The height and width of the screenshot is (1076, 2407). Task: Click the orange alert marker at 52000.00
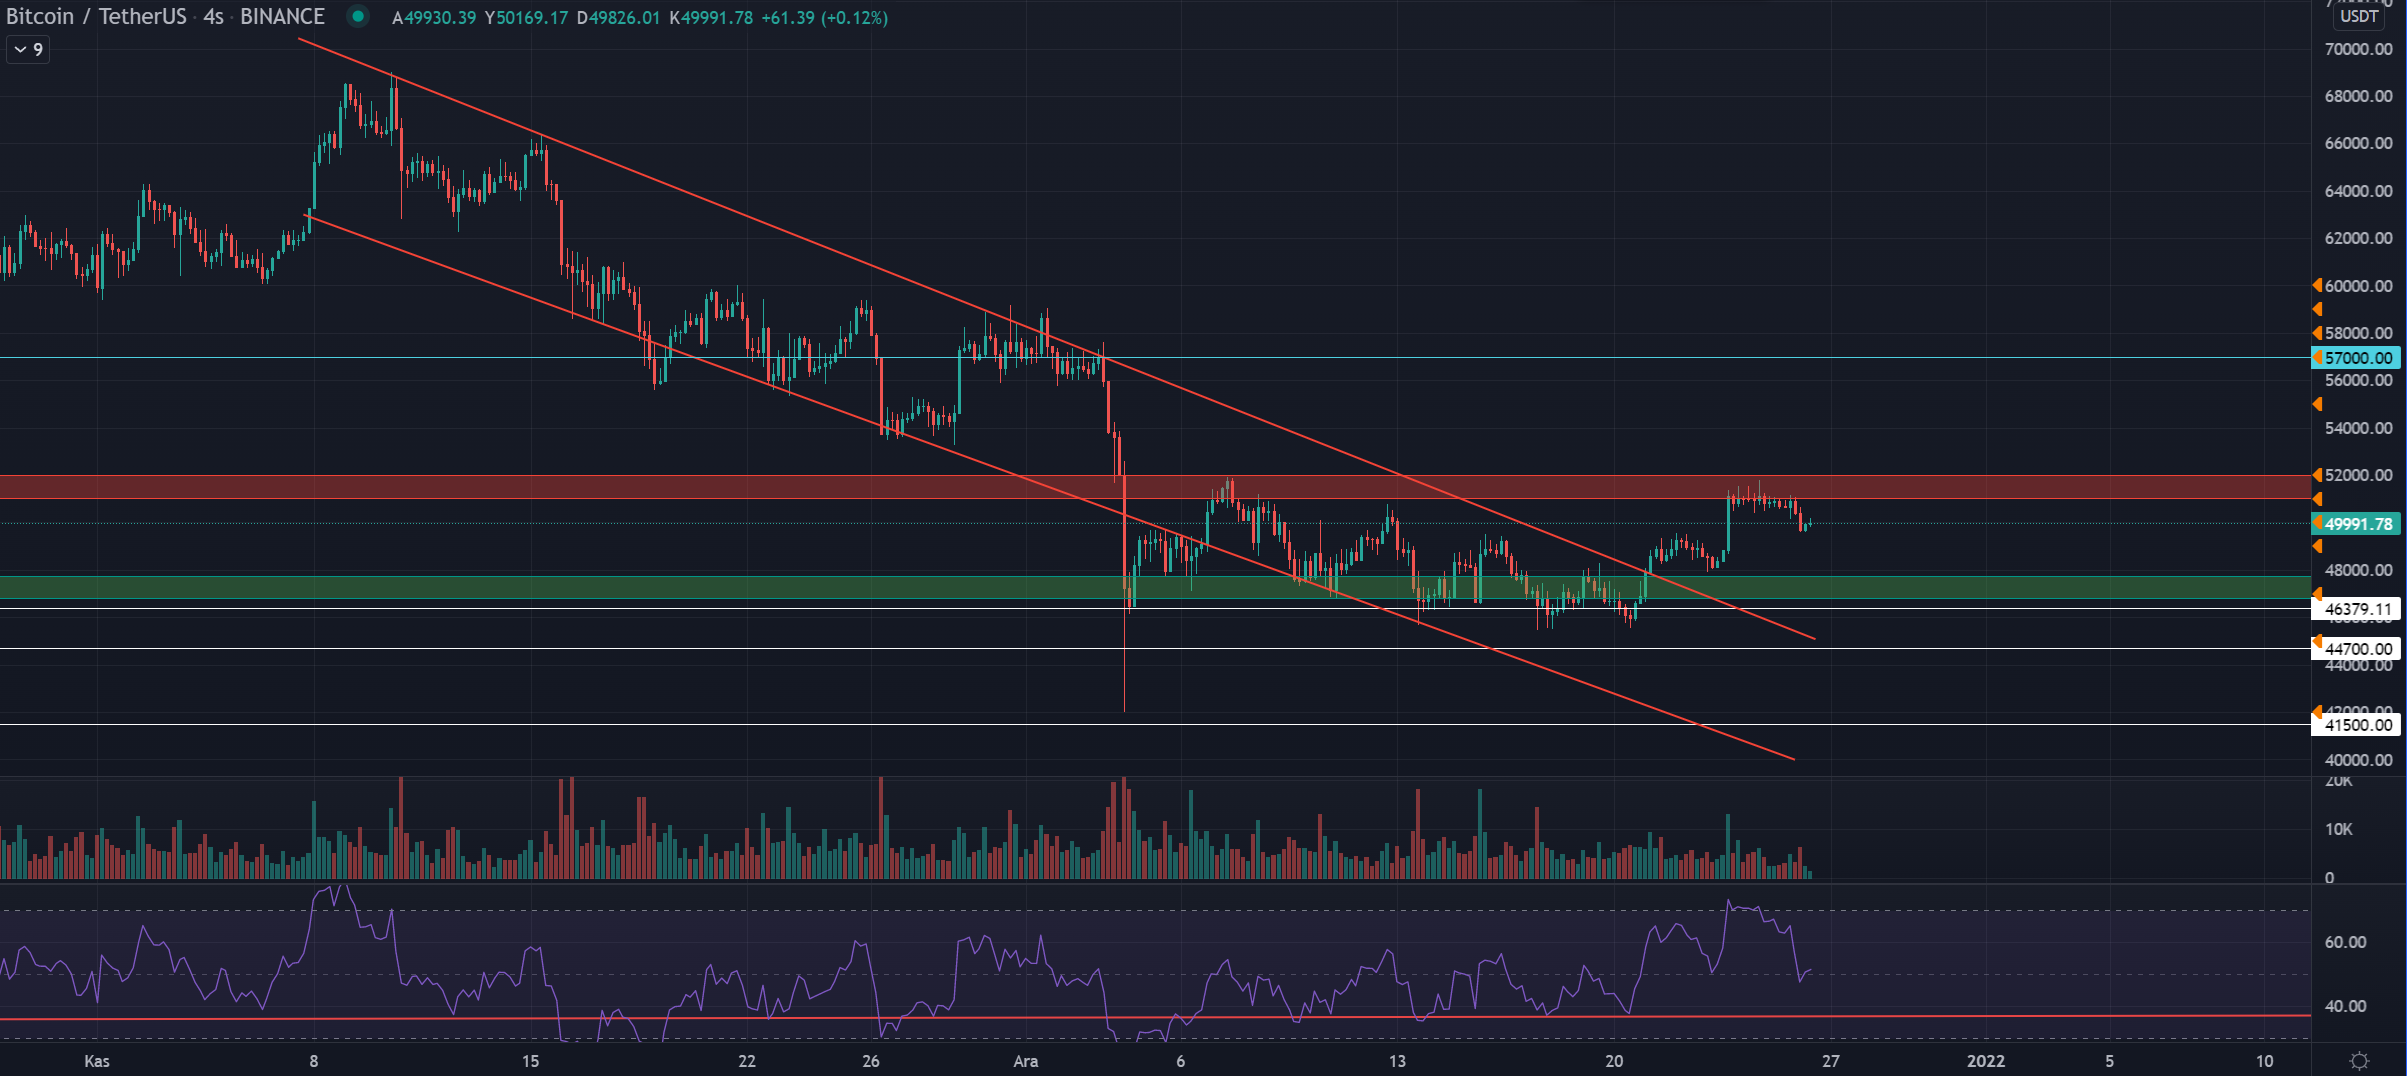2317,475
